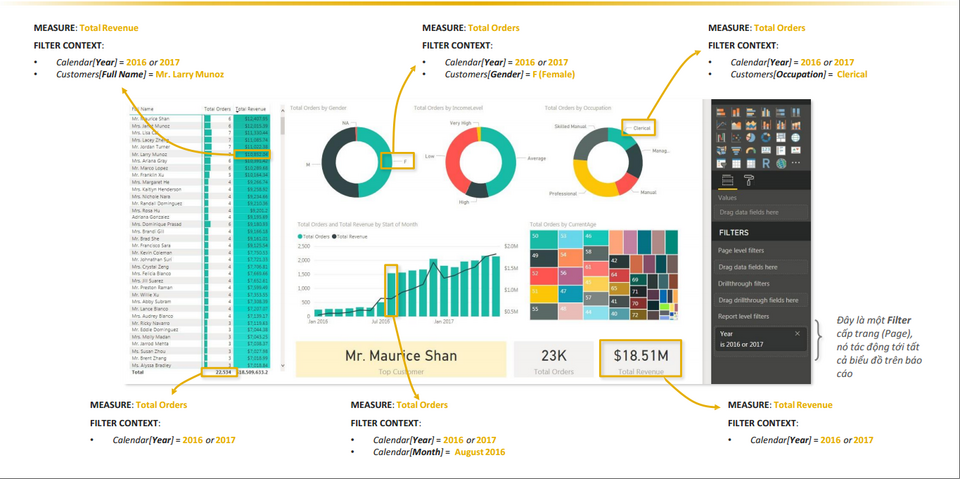Image resolution: width=960 pixels, height=479 pixels.
Task: Select the stacked bar chart visual icon
Action: (x=720, y=112)
